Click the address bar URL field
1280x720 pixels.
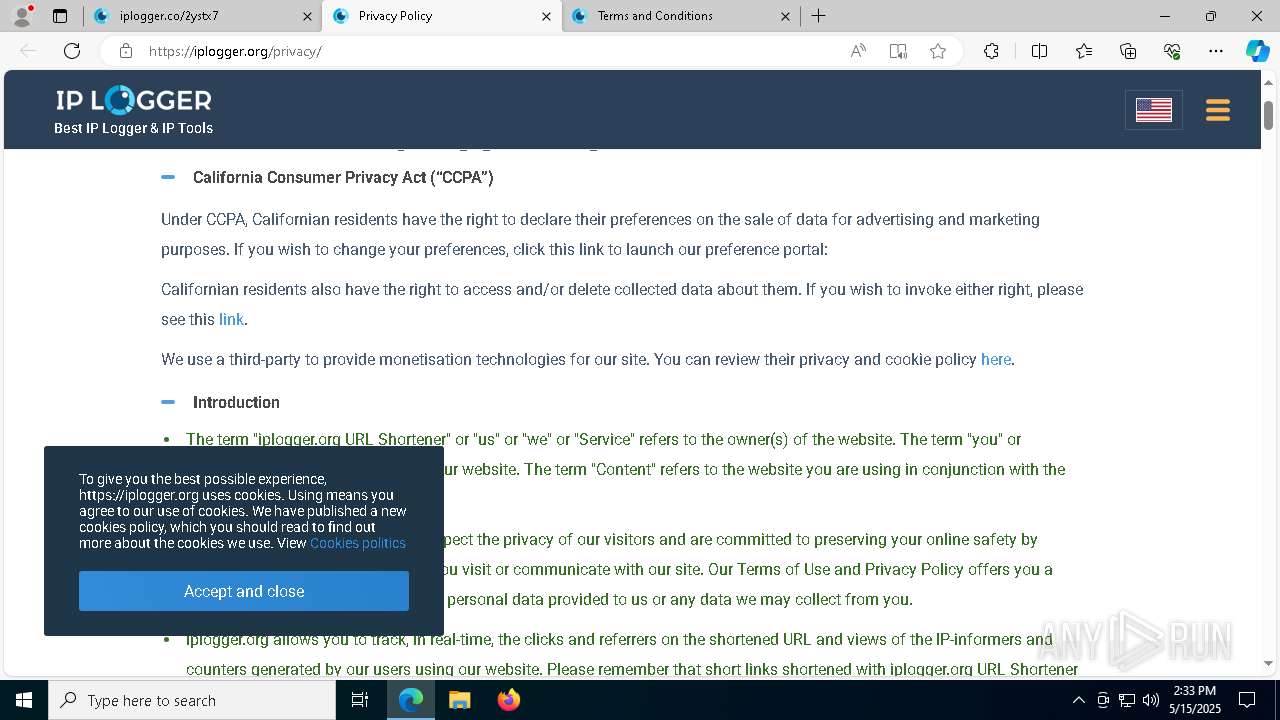pyautogui.click(x=490, y=51)
